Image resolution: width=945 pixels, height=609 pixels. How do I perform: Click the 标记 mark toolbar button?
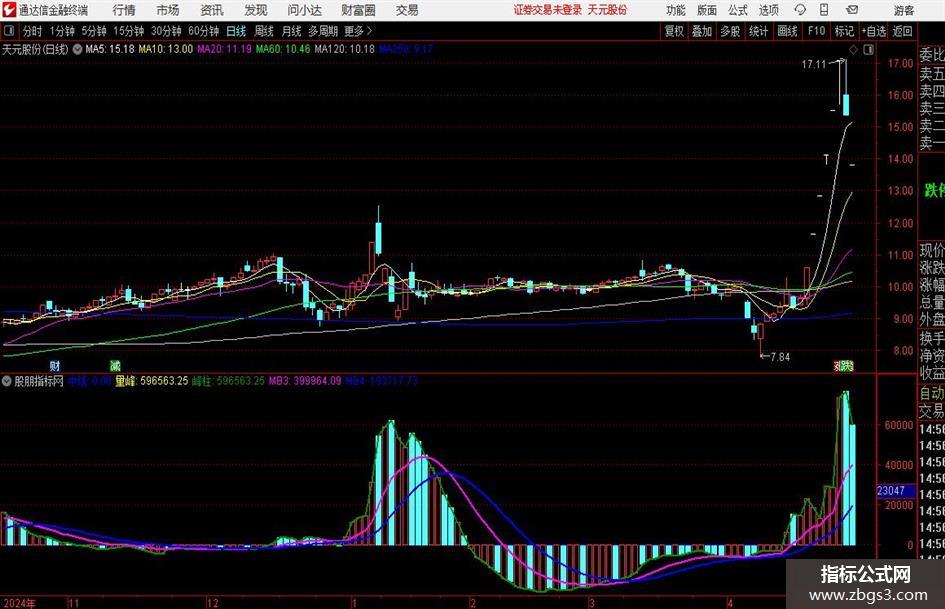coord(844,31)
